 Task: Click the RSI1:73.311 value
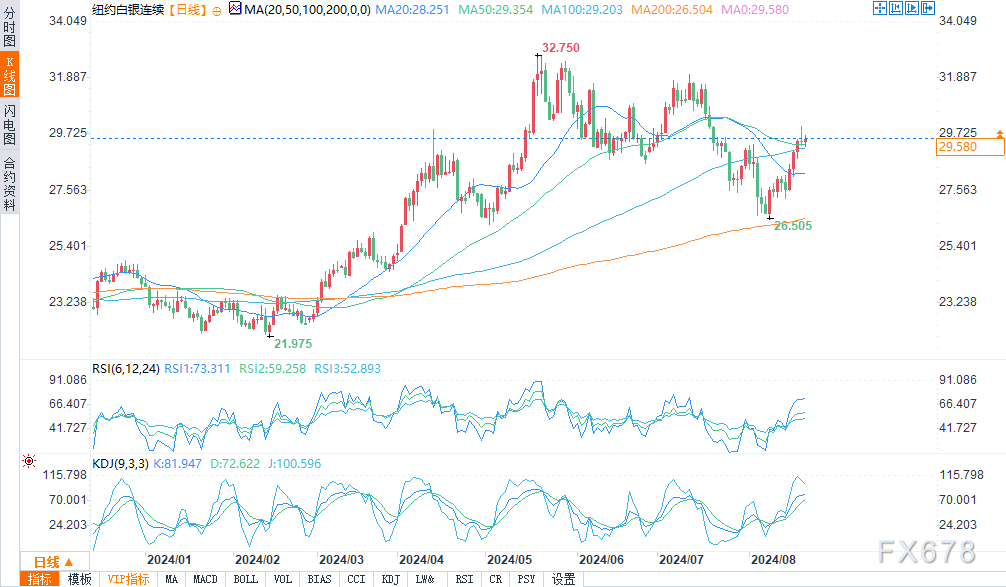point(197,369)
